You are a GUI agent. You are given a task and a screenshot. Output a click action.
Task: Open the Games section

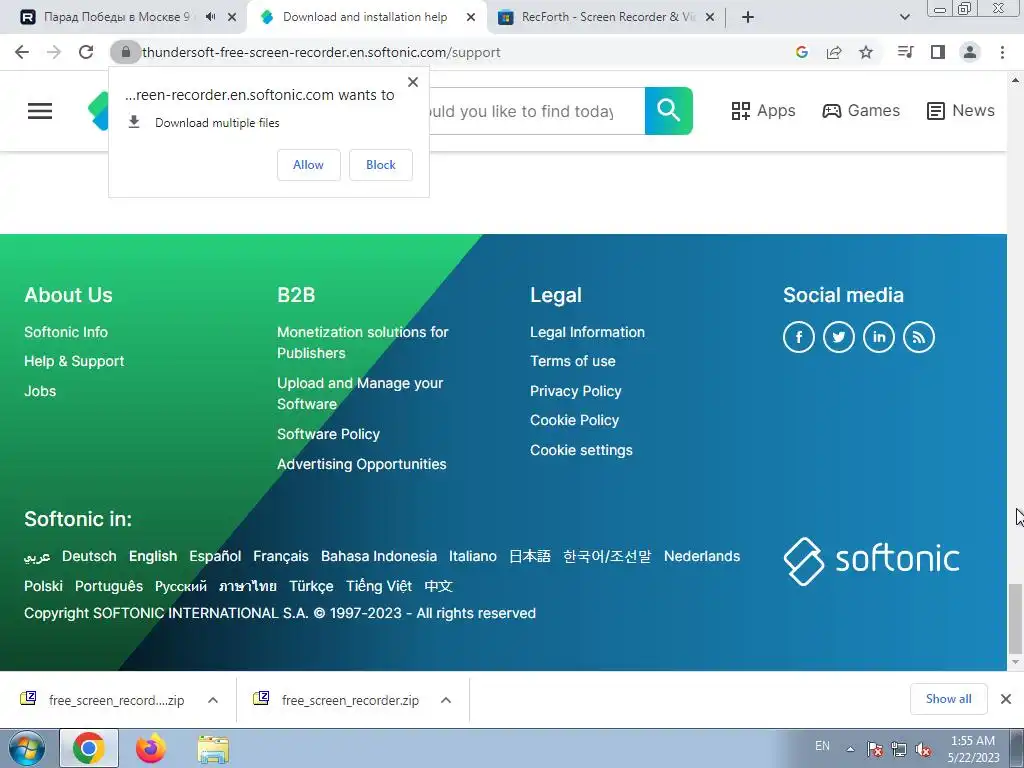point(861,111)
